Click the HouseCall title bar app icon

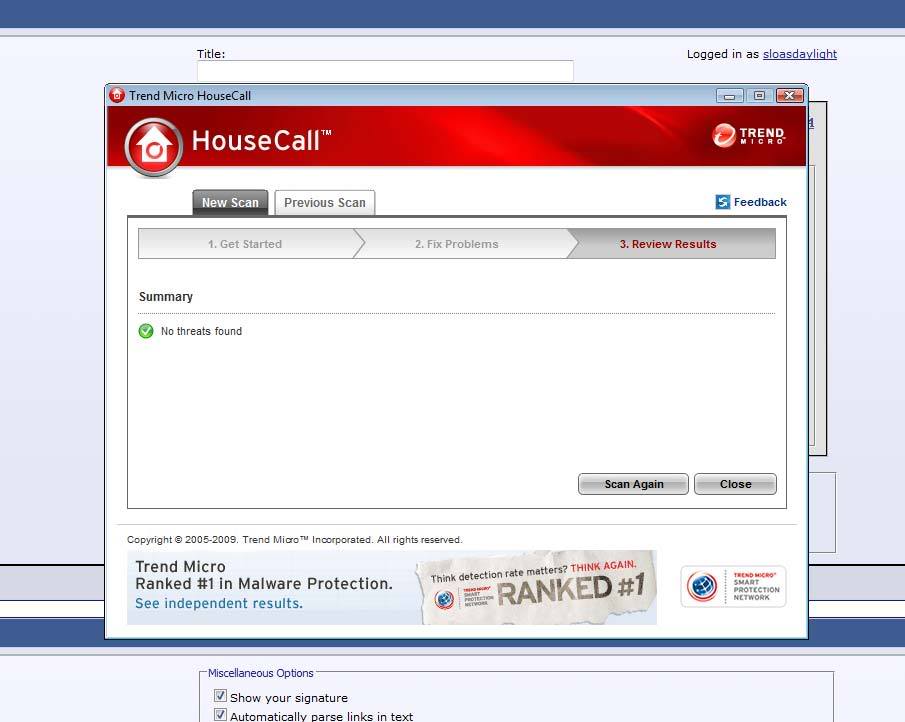tap(117, 95)
